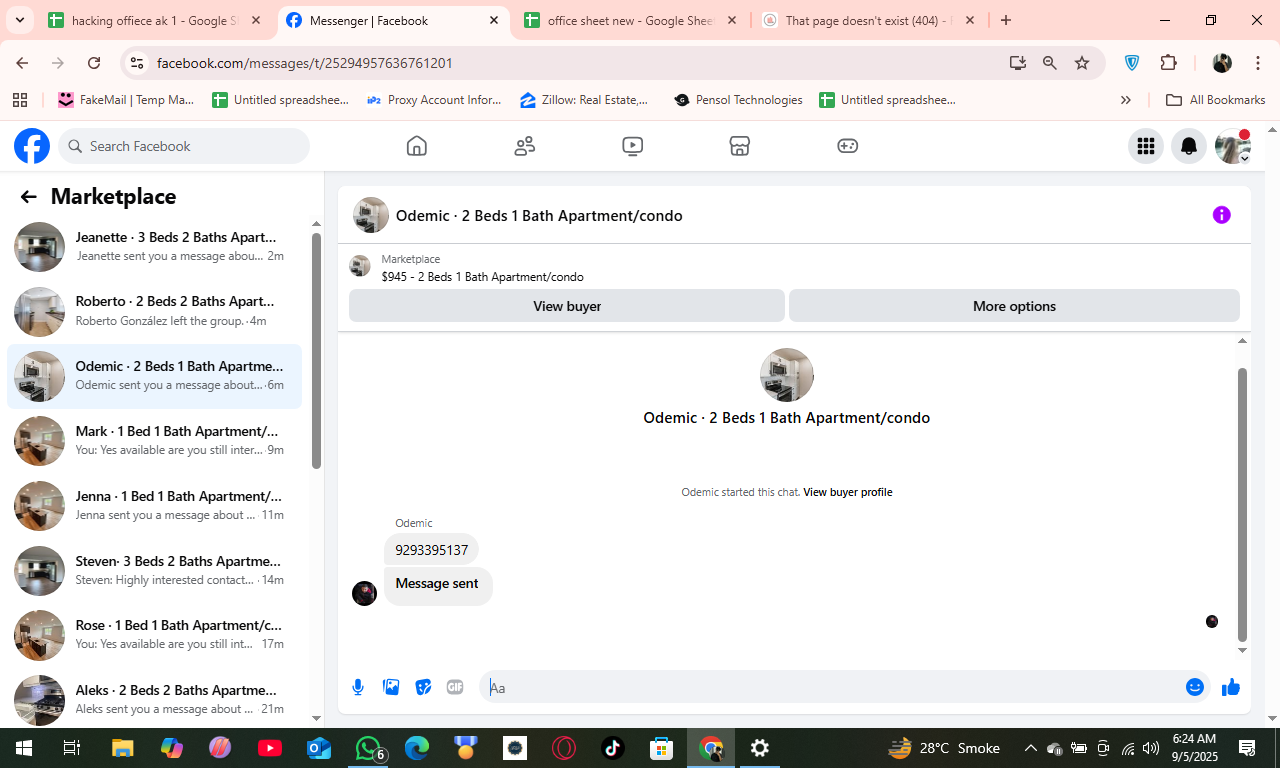Open the notifications bell icon

1189,146
